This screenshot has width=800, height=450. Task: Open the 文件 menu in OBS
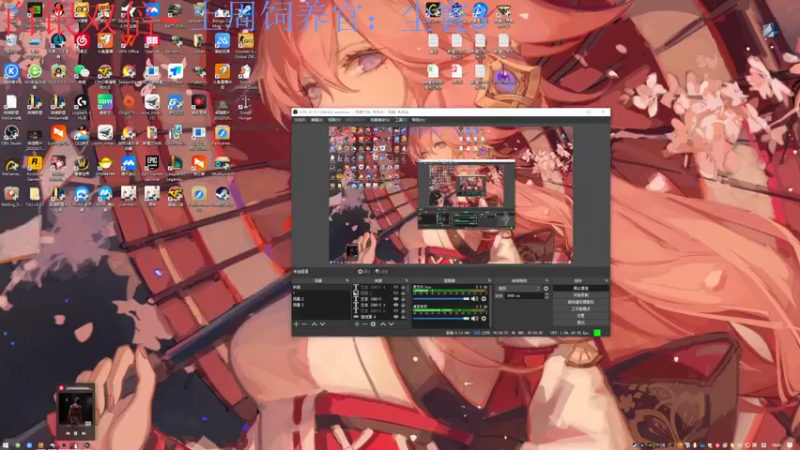pos(300,120)
